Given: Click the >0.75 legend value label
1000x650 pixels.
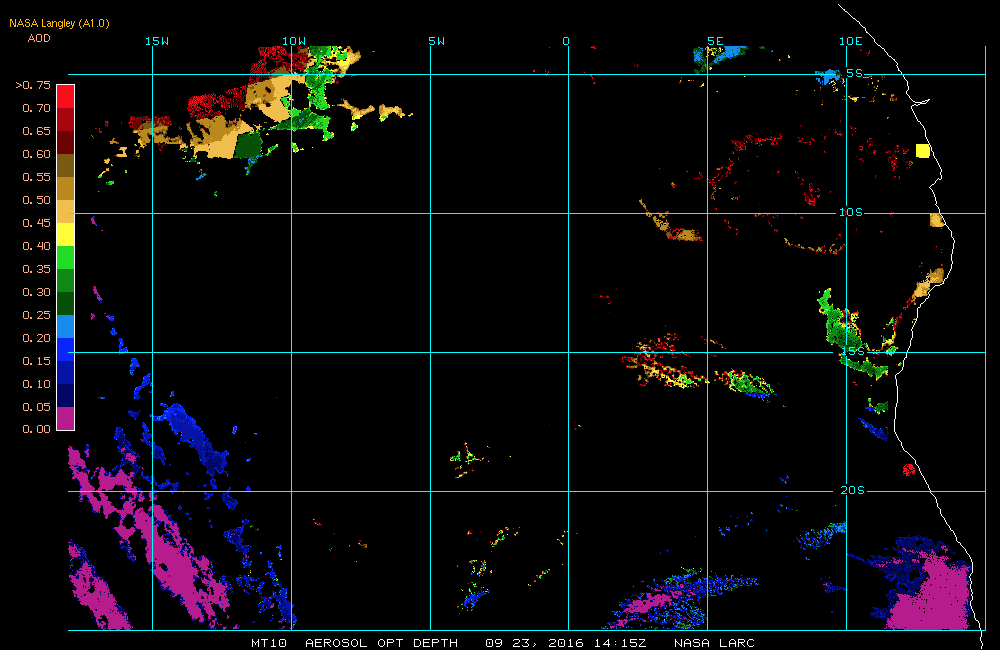Looking at the screenshot, I should 33,85.
